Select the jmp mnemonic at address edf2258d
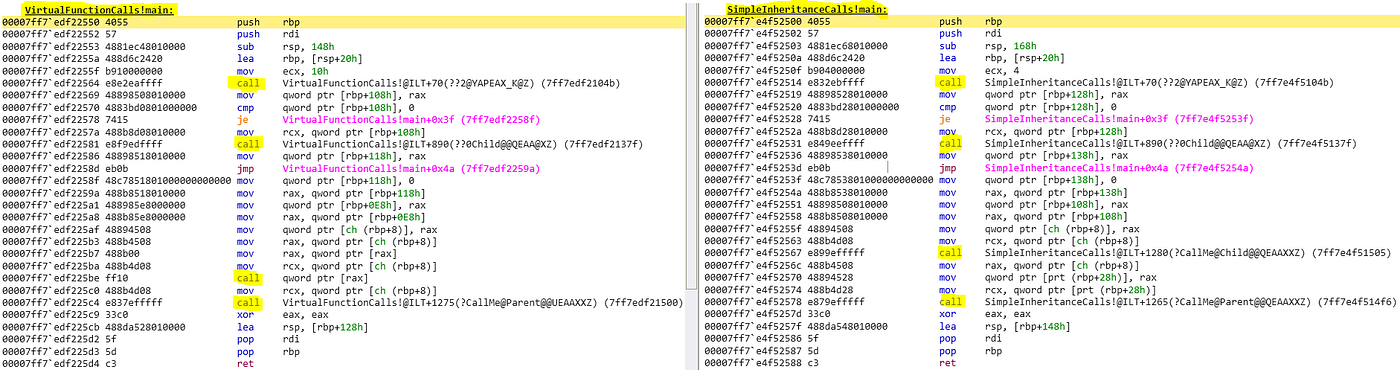Image resolution: width=1400 pixels, height=370 pixels. 244,168
